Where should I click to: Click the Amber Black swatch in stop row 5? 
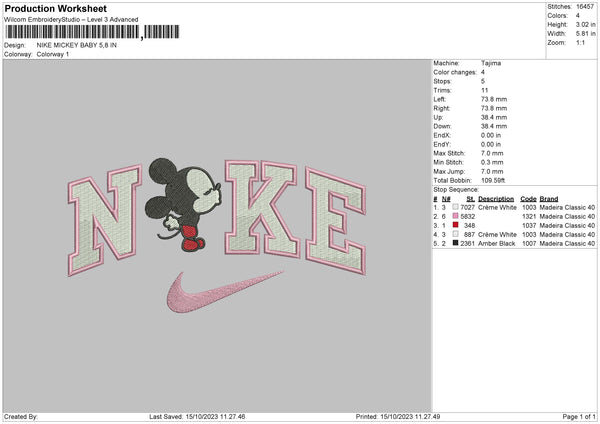pyautogui.click(x=455, y=243)
